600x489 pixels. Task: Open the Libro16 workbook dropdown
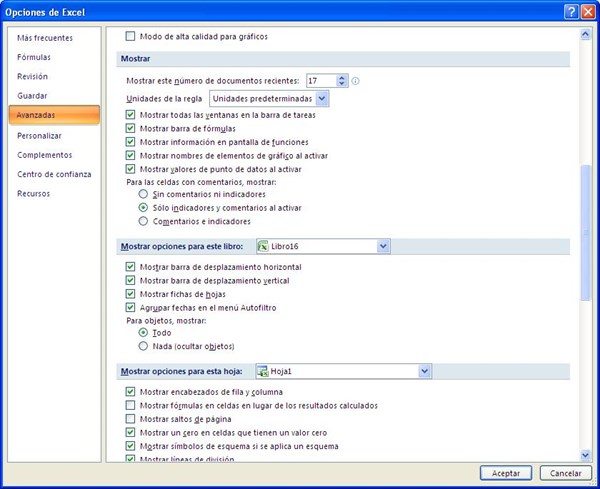click(x=383, y=246)
